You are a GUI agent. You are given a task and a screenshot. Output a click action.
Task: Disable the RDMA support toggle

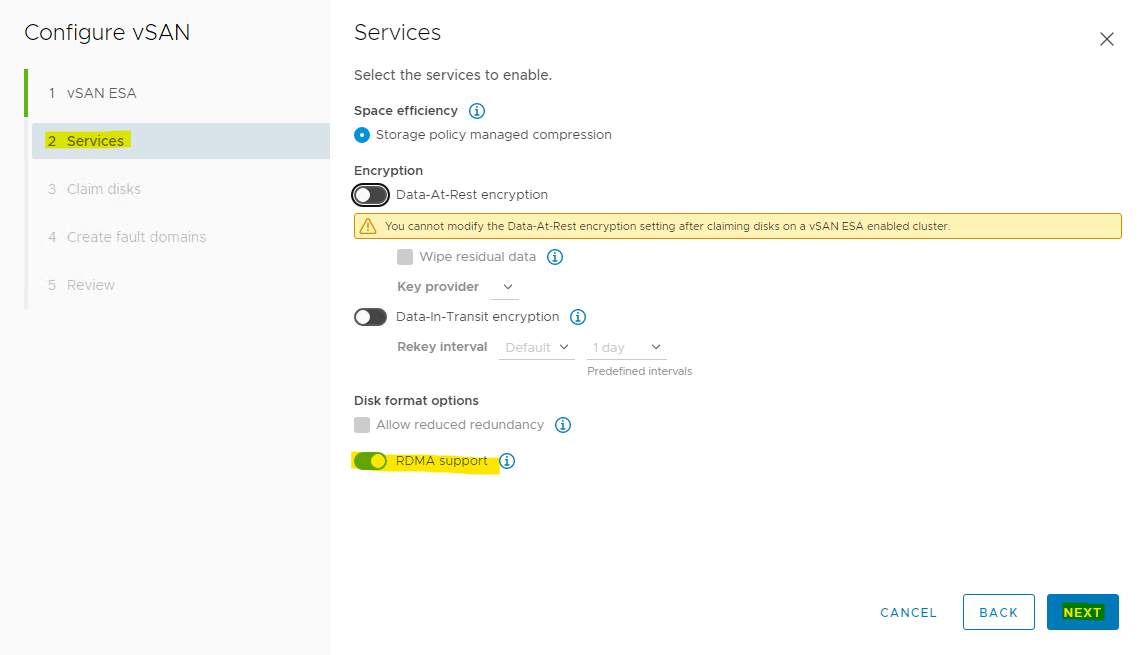click(370, 461)
